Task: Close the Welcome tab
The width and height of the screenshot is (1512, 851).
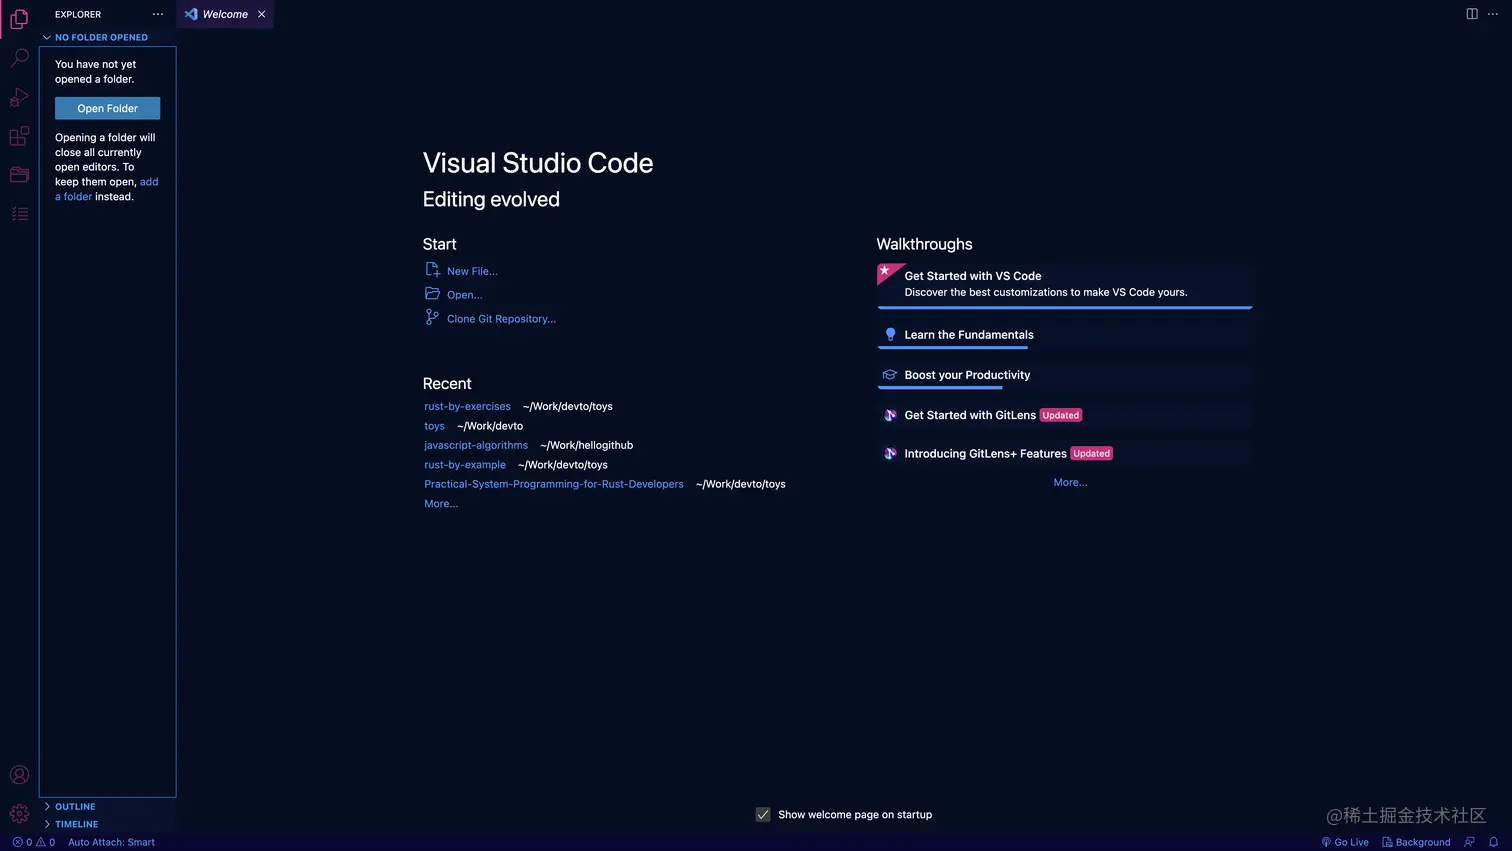Action: 262,14
